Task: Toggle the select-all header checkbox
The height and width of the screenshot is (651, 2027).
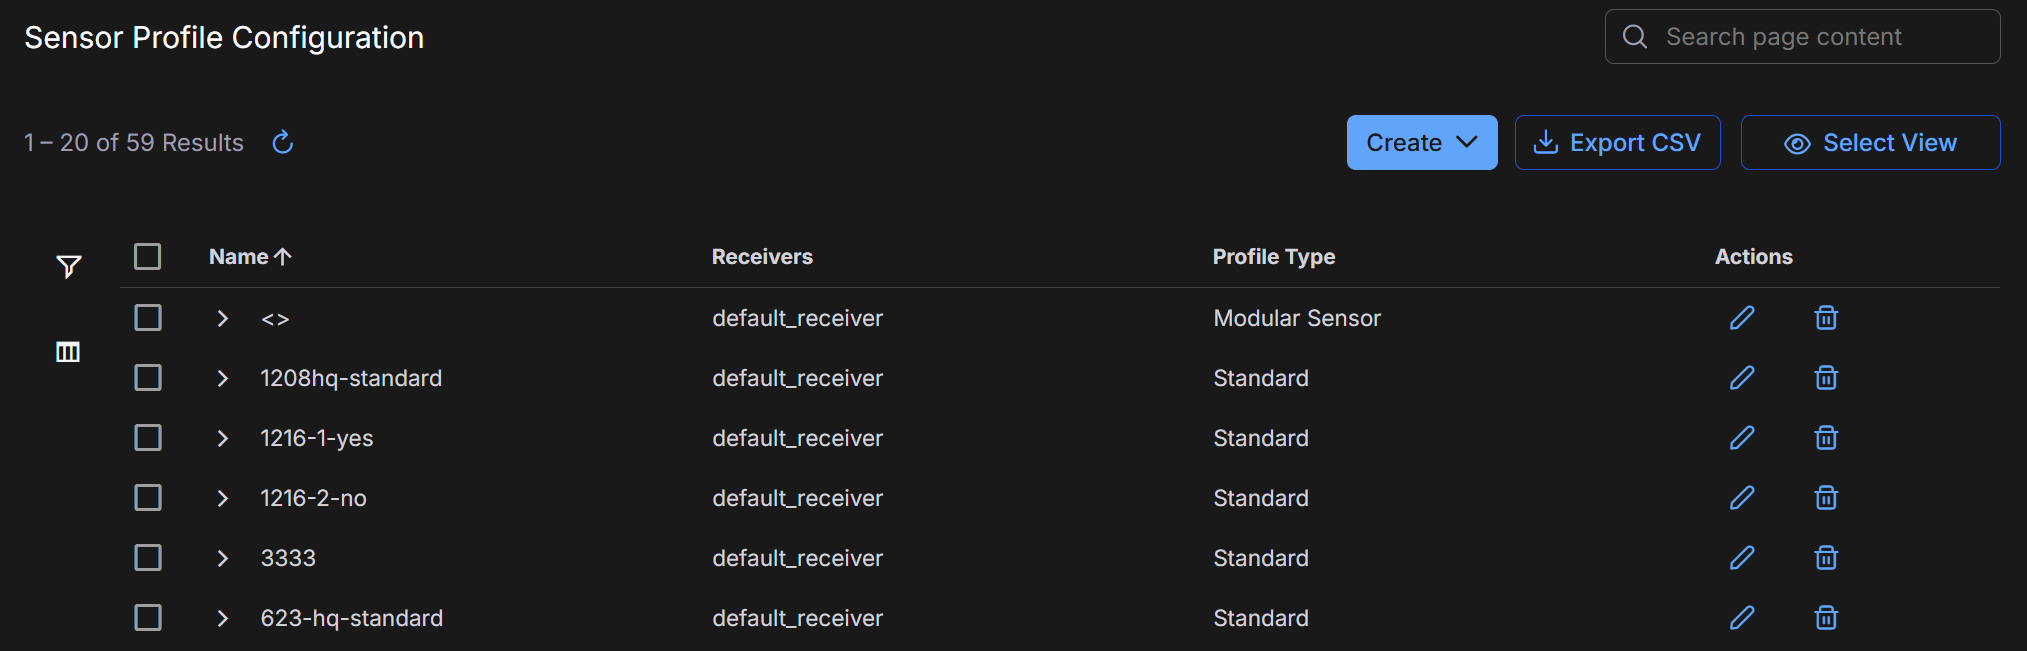Action: pyautogui.click(x=148, y=257)
